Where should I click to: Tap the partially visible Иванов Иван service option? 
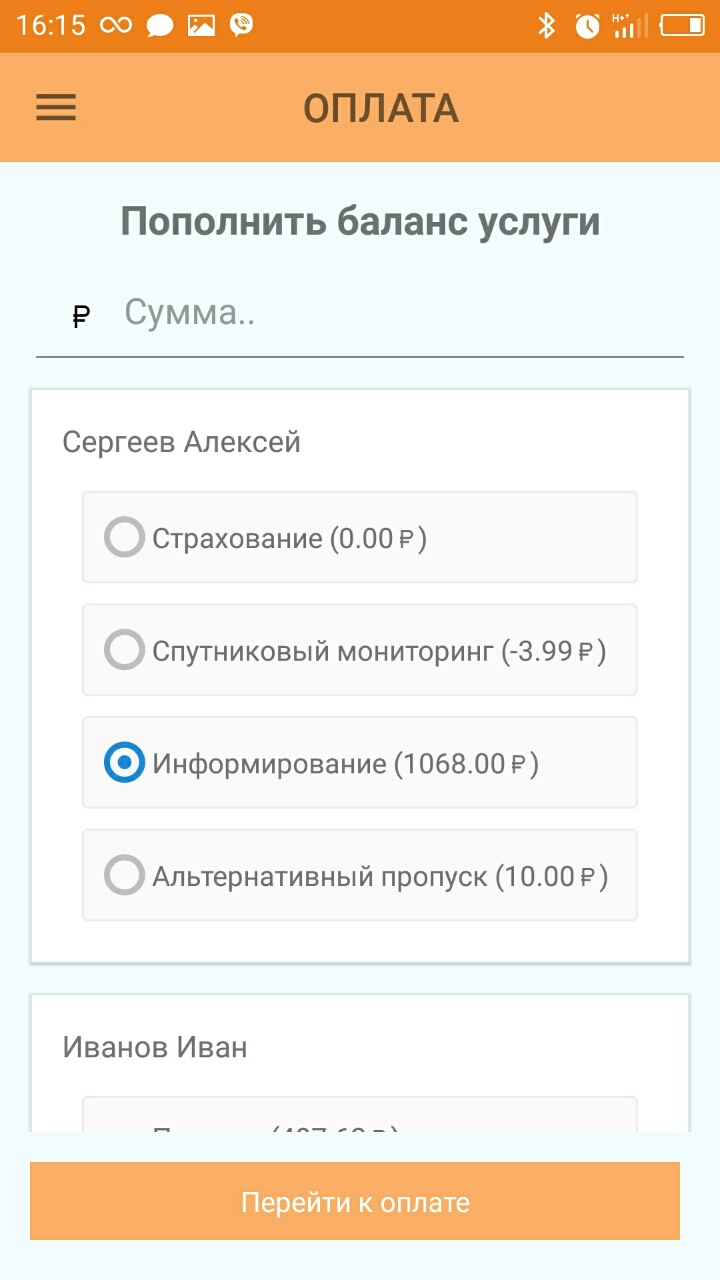coord(359,1115)
